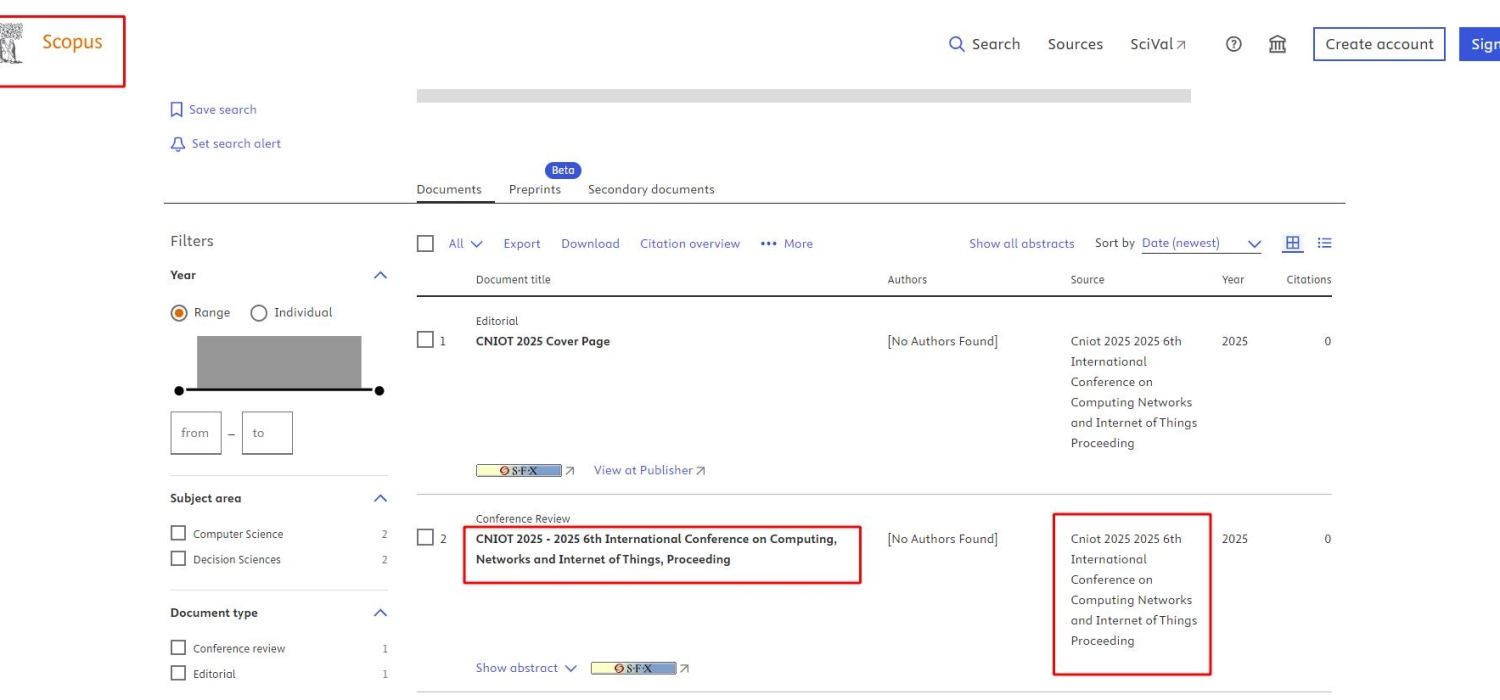
Task: Open the Sort by Date (newest) dropdown
Action: (1201, 244)
